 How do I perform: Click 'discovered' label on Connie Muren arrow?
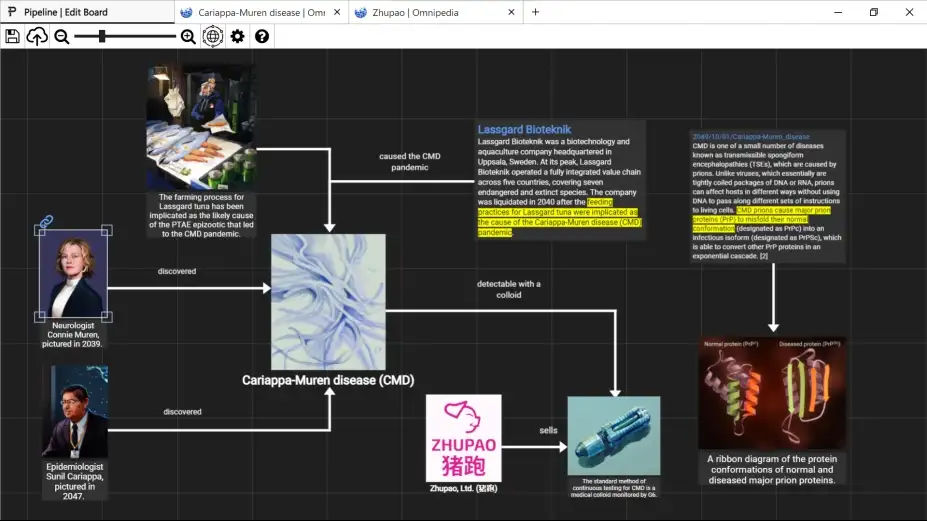click(x=177, y=271)
